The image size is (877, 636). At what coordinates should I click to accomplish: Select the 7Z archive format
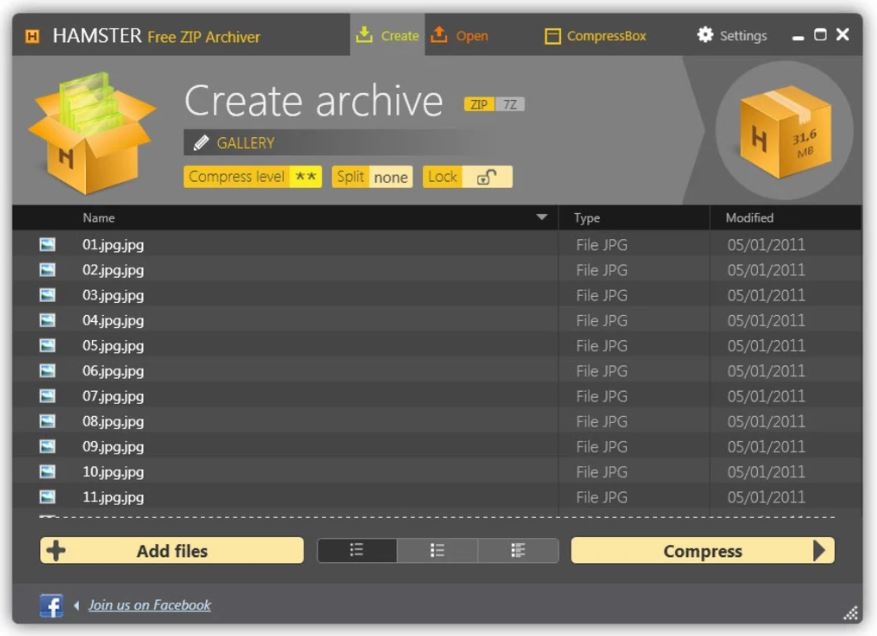(510, 105)
